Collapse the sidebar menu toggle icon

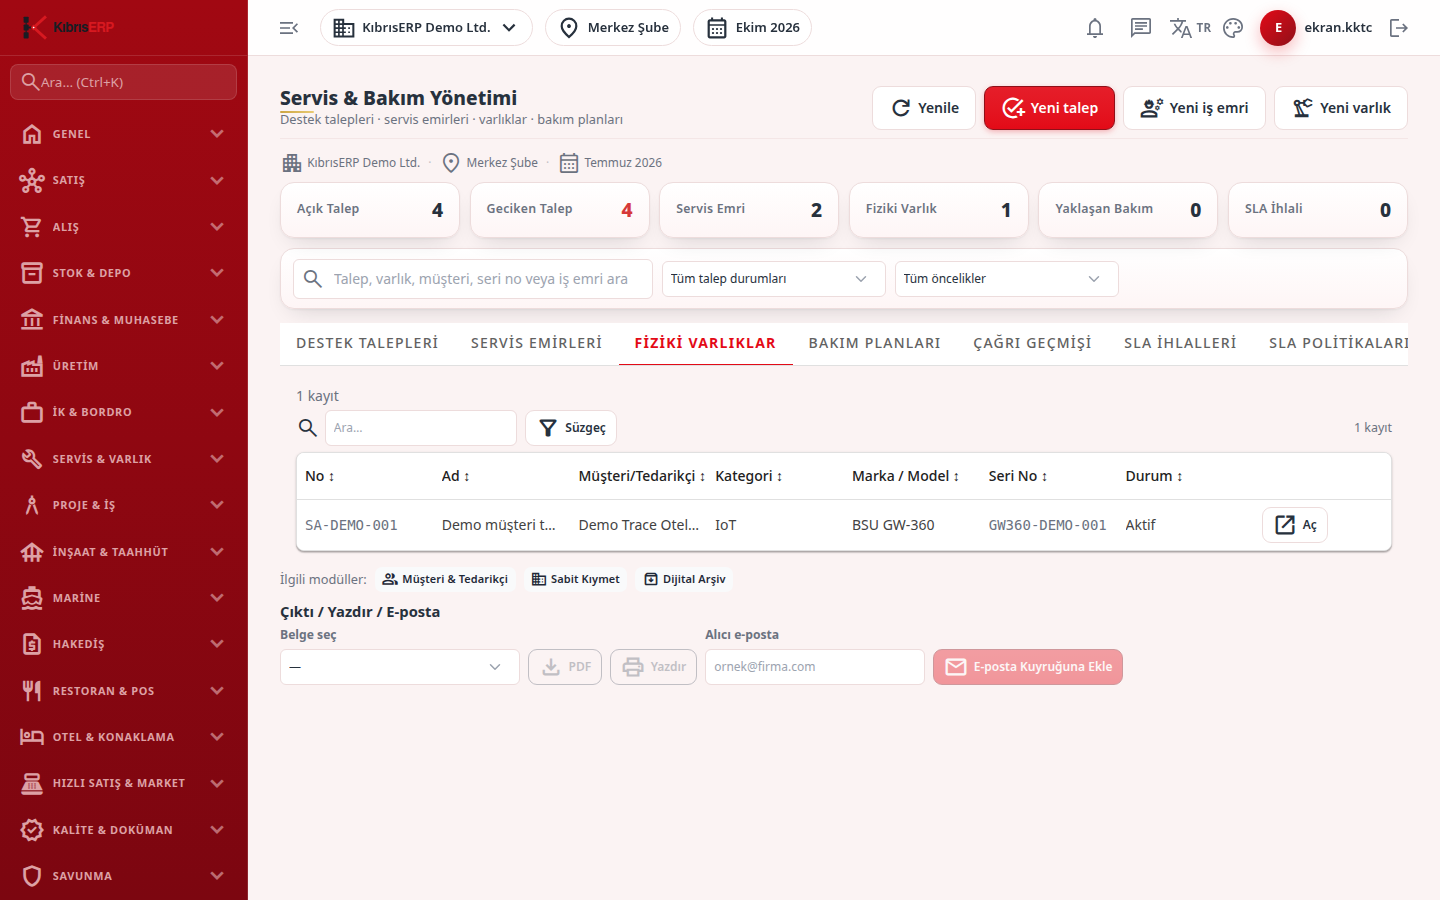[289, 28]
